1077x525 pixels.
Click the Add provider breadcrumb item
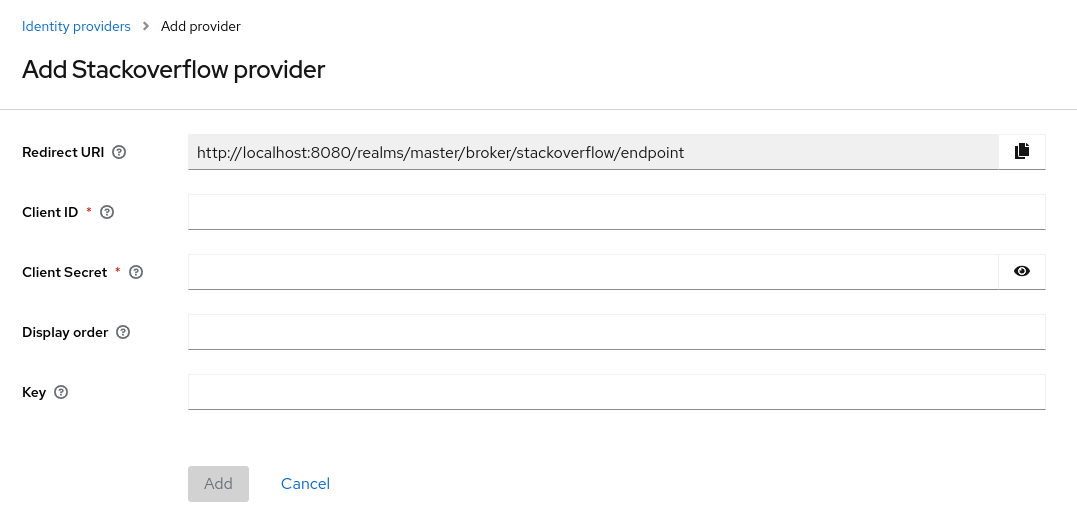coord(200,26)
